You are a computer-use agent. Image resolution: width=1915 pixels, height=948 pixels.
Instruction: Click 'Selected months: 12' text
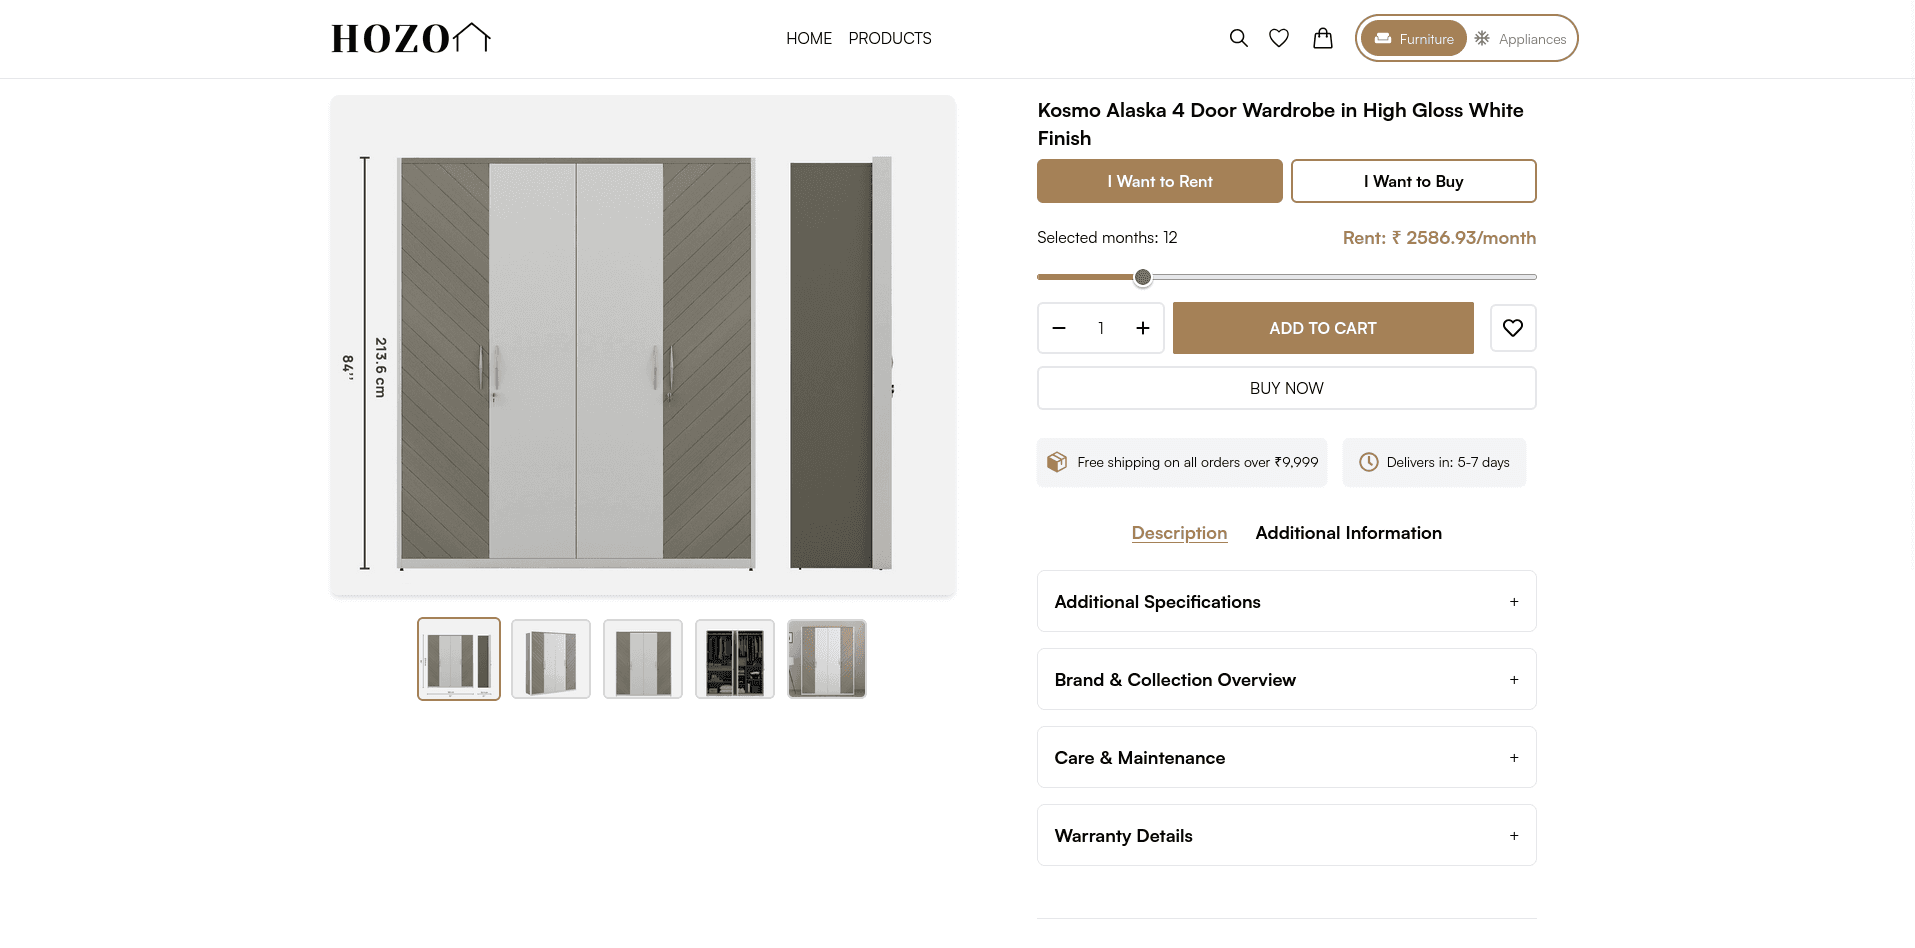pyautogui.click(x=1107, y=237)
